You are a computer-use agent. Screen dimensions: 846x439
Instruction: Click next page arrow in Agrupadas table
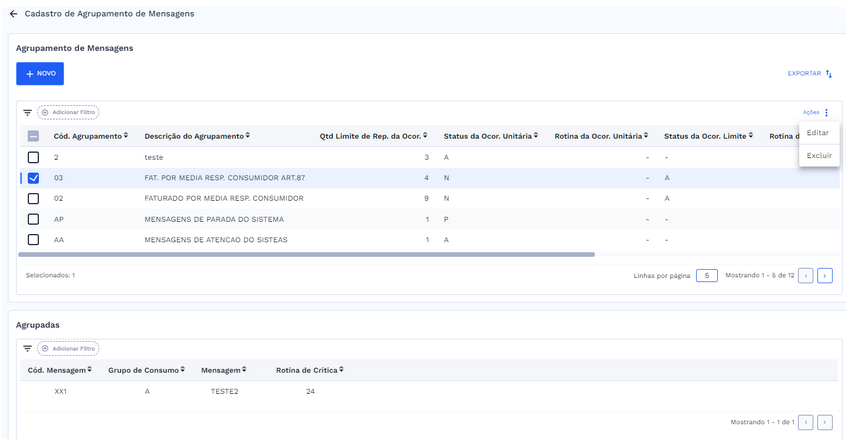[x=825, y=422]
